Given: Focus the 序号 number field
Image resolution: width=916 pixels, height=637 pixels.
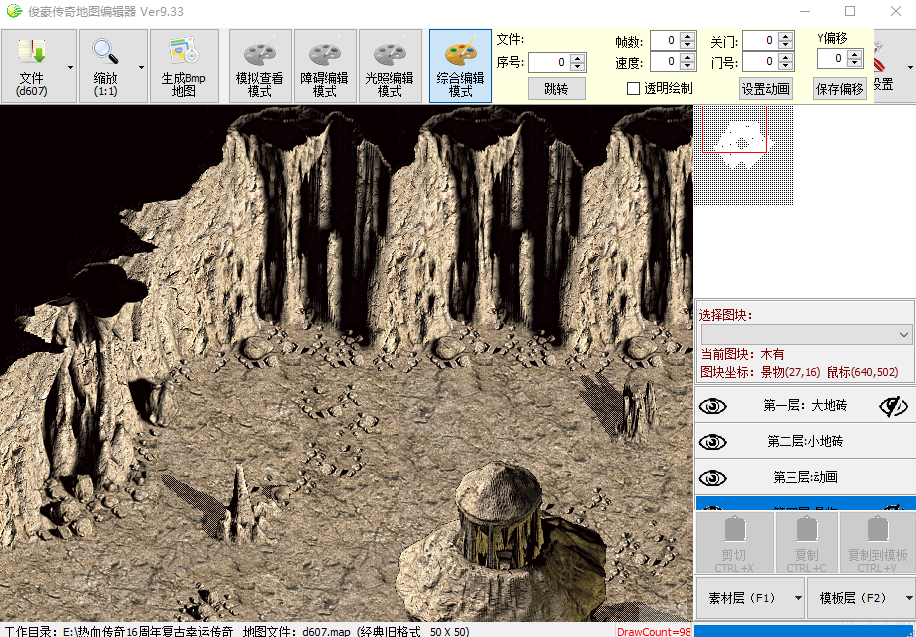Looking at the screenshot, I should pos(550,63).
